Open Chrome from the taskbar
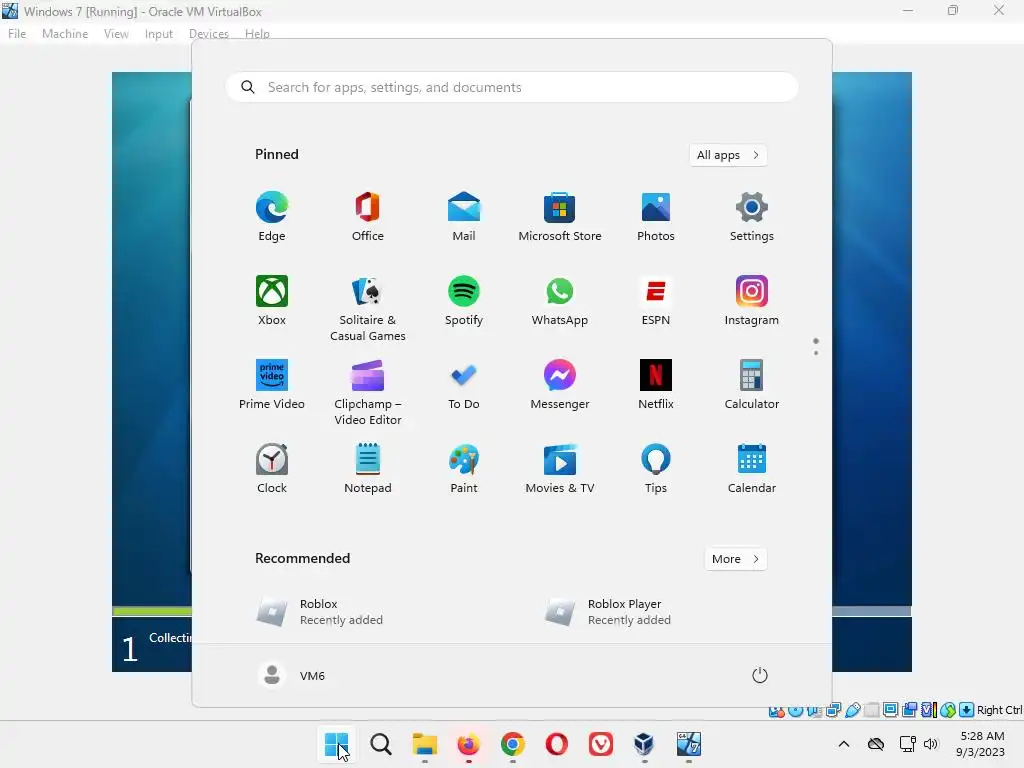Screen dimensions: 1024x768 pyautogui.click(x=513, y=744)
